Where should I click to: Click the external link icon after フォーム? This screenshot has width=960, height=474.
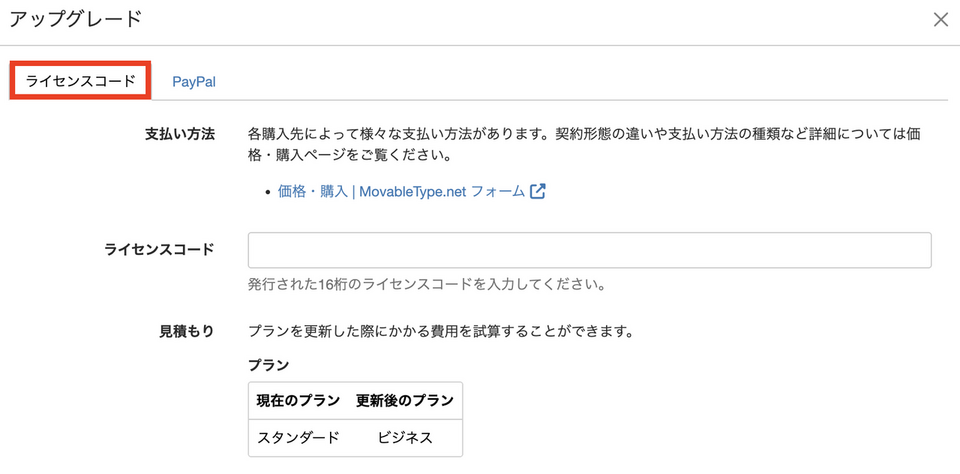(x=538, y=192)
